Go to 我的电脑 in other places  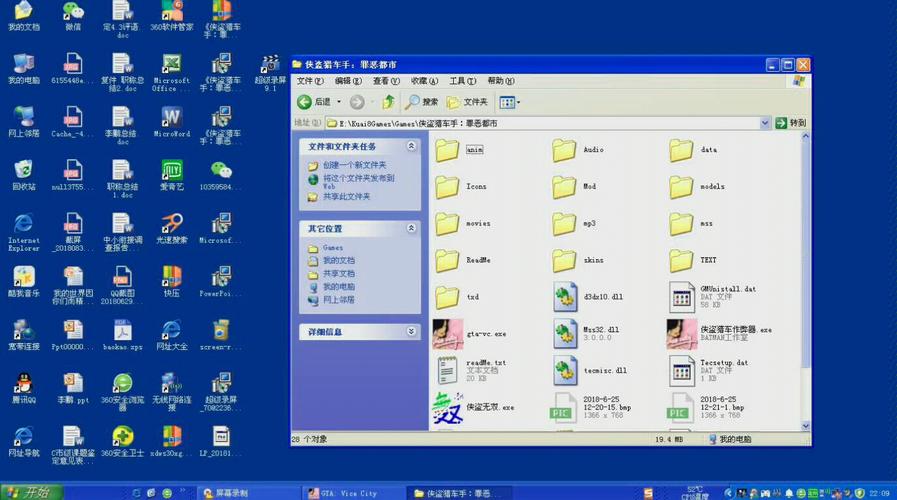[339, 287]
